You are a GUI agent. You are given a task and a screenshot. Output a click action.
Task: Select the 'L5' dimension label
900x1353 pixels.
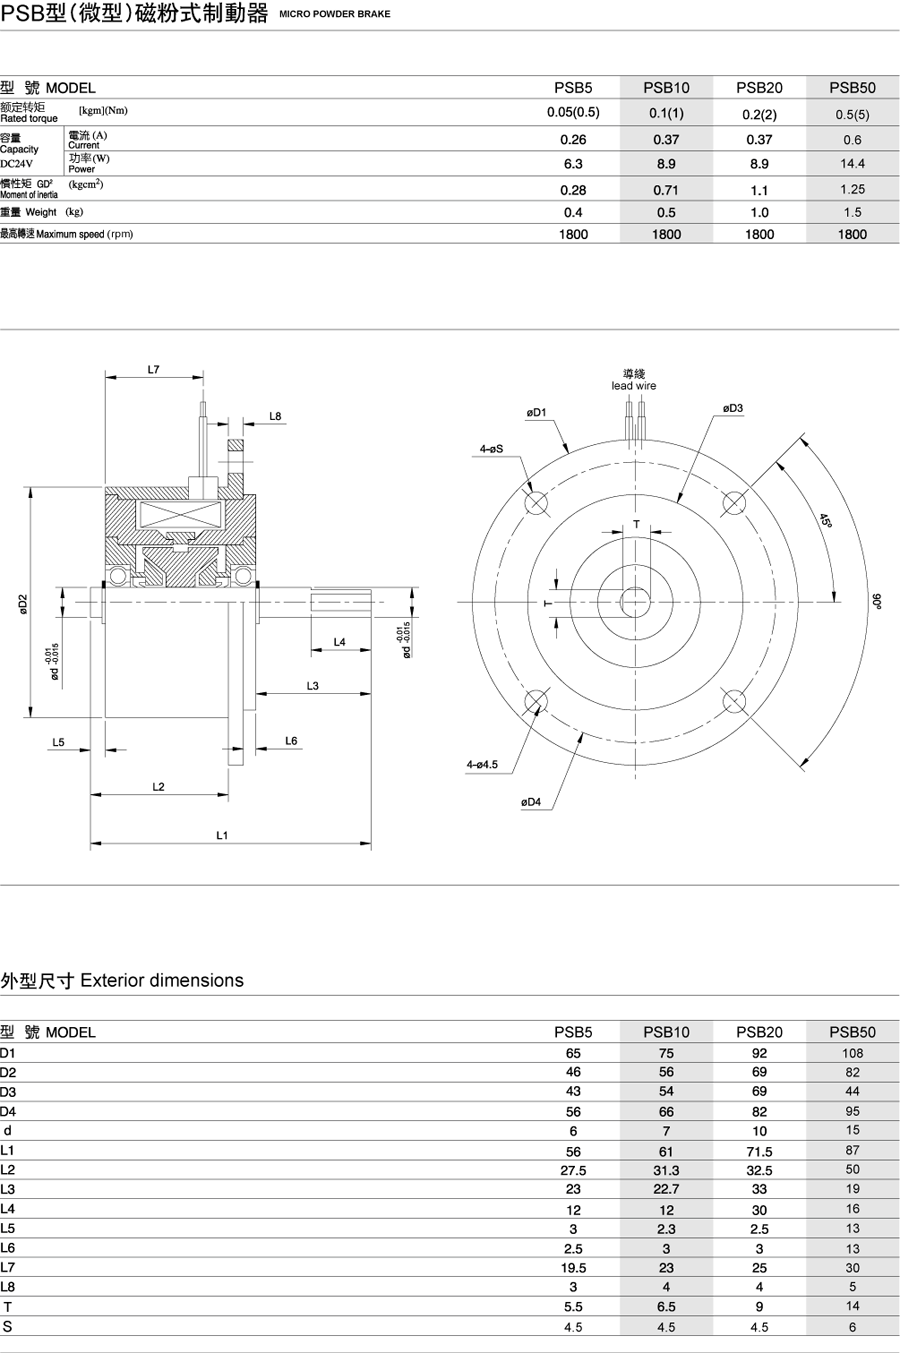[58, 742]
